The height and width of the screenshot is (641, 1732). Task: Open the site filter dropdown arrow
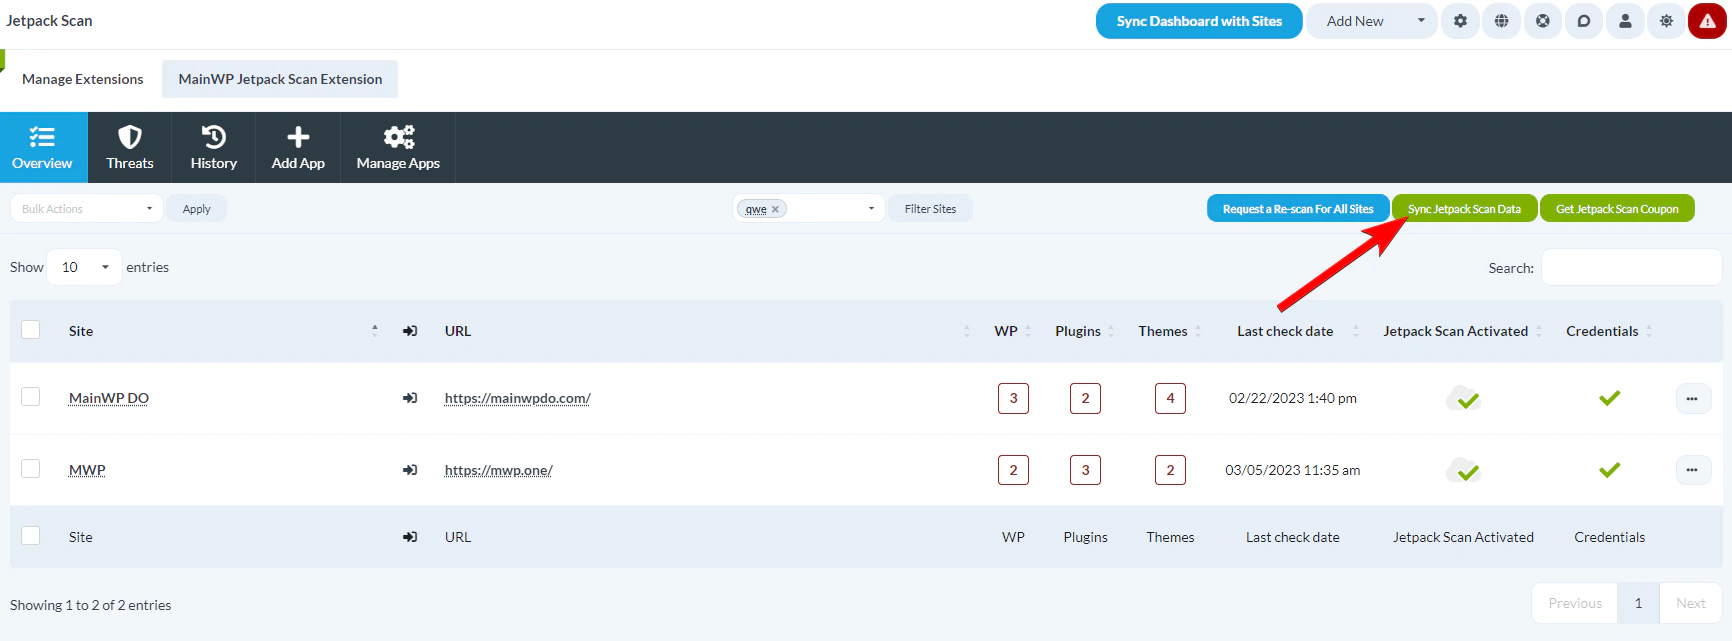pos(871,209)
